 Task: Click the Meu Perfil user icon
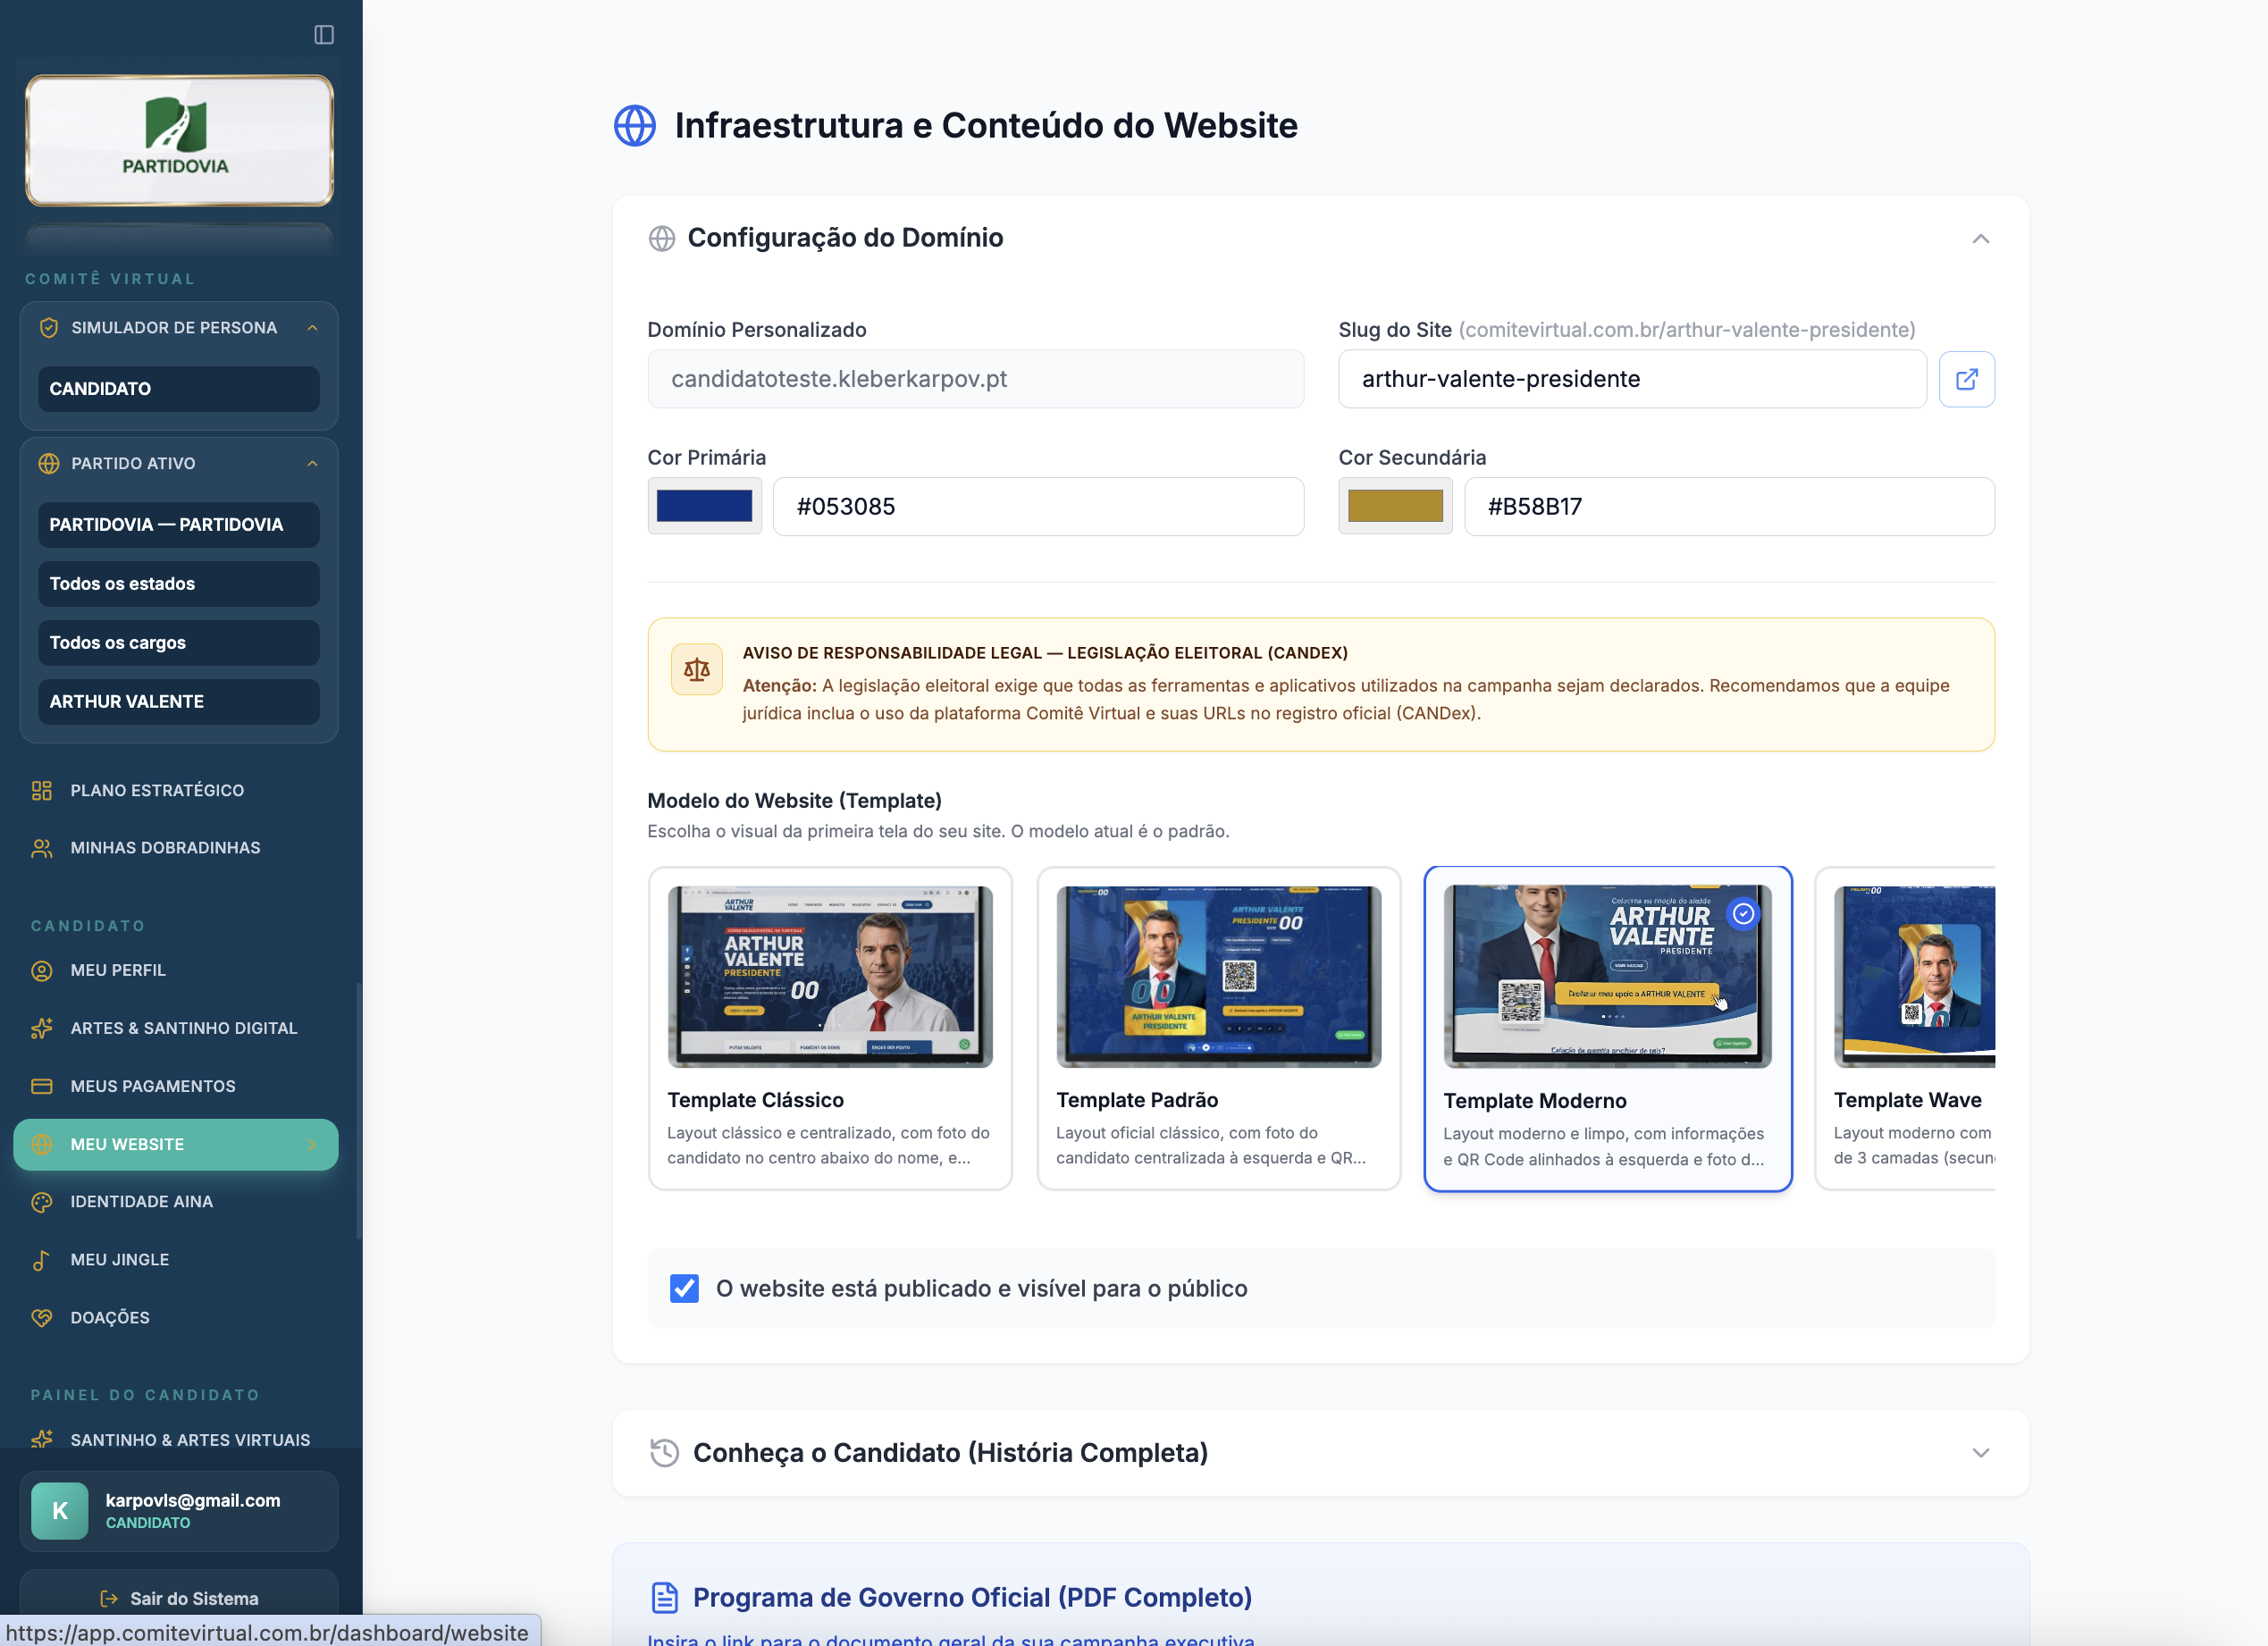[42, 970]
